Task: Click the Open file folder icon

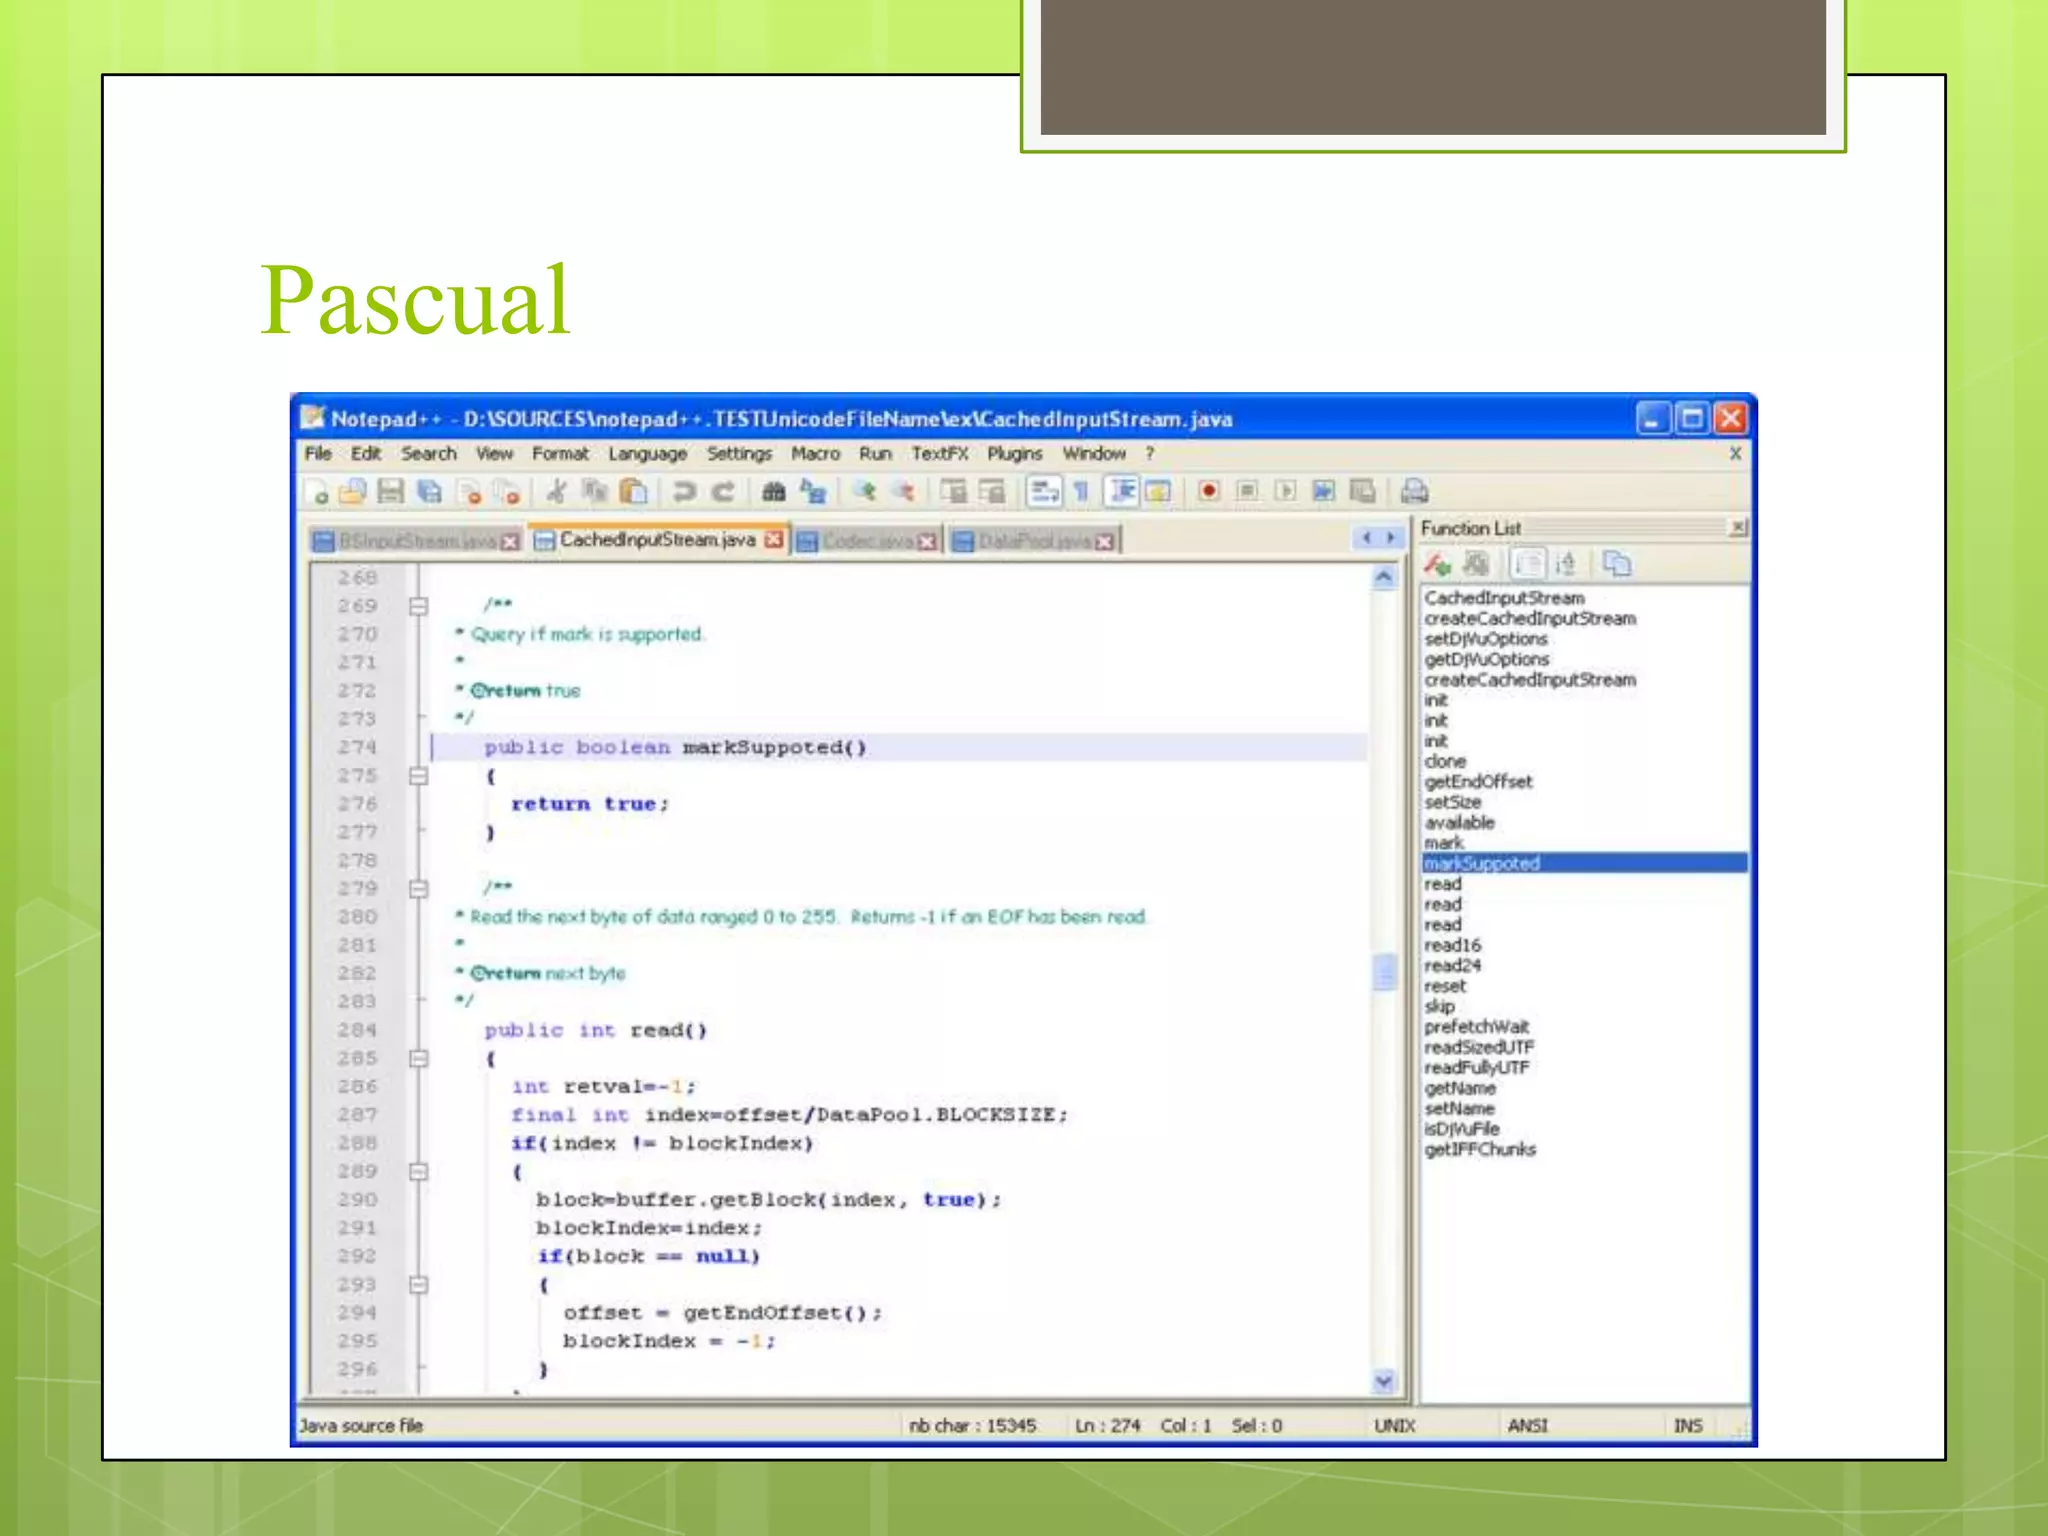Action: (x=353, y=491)
